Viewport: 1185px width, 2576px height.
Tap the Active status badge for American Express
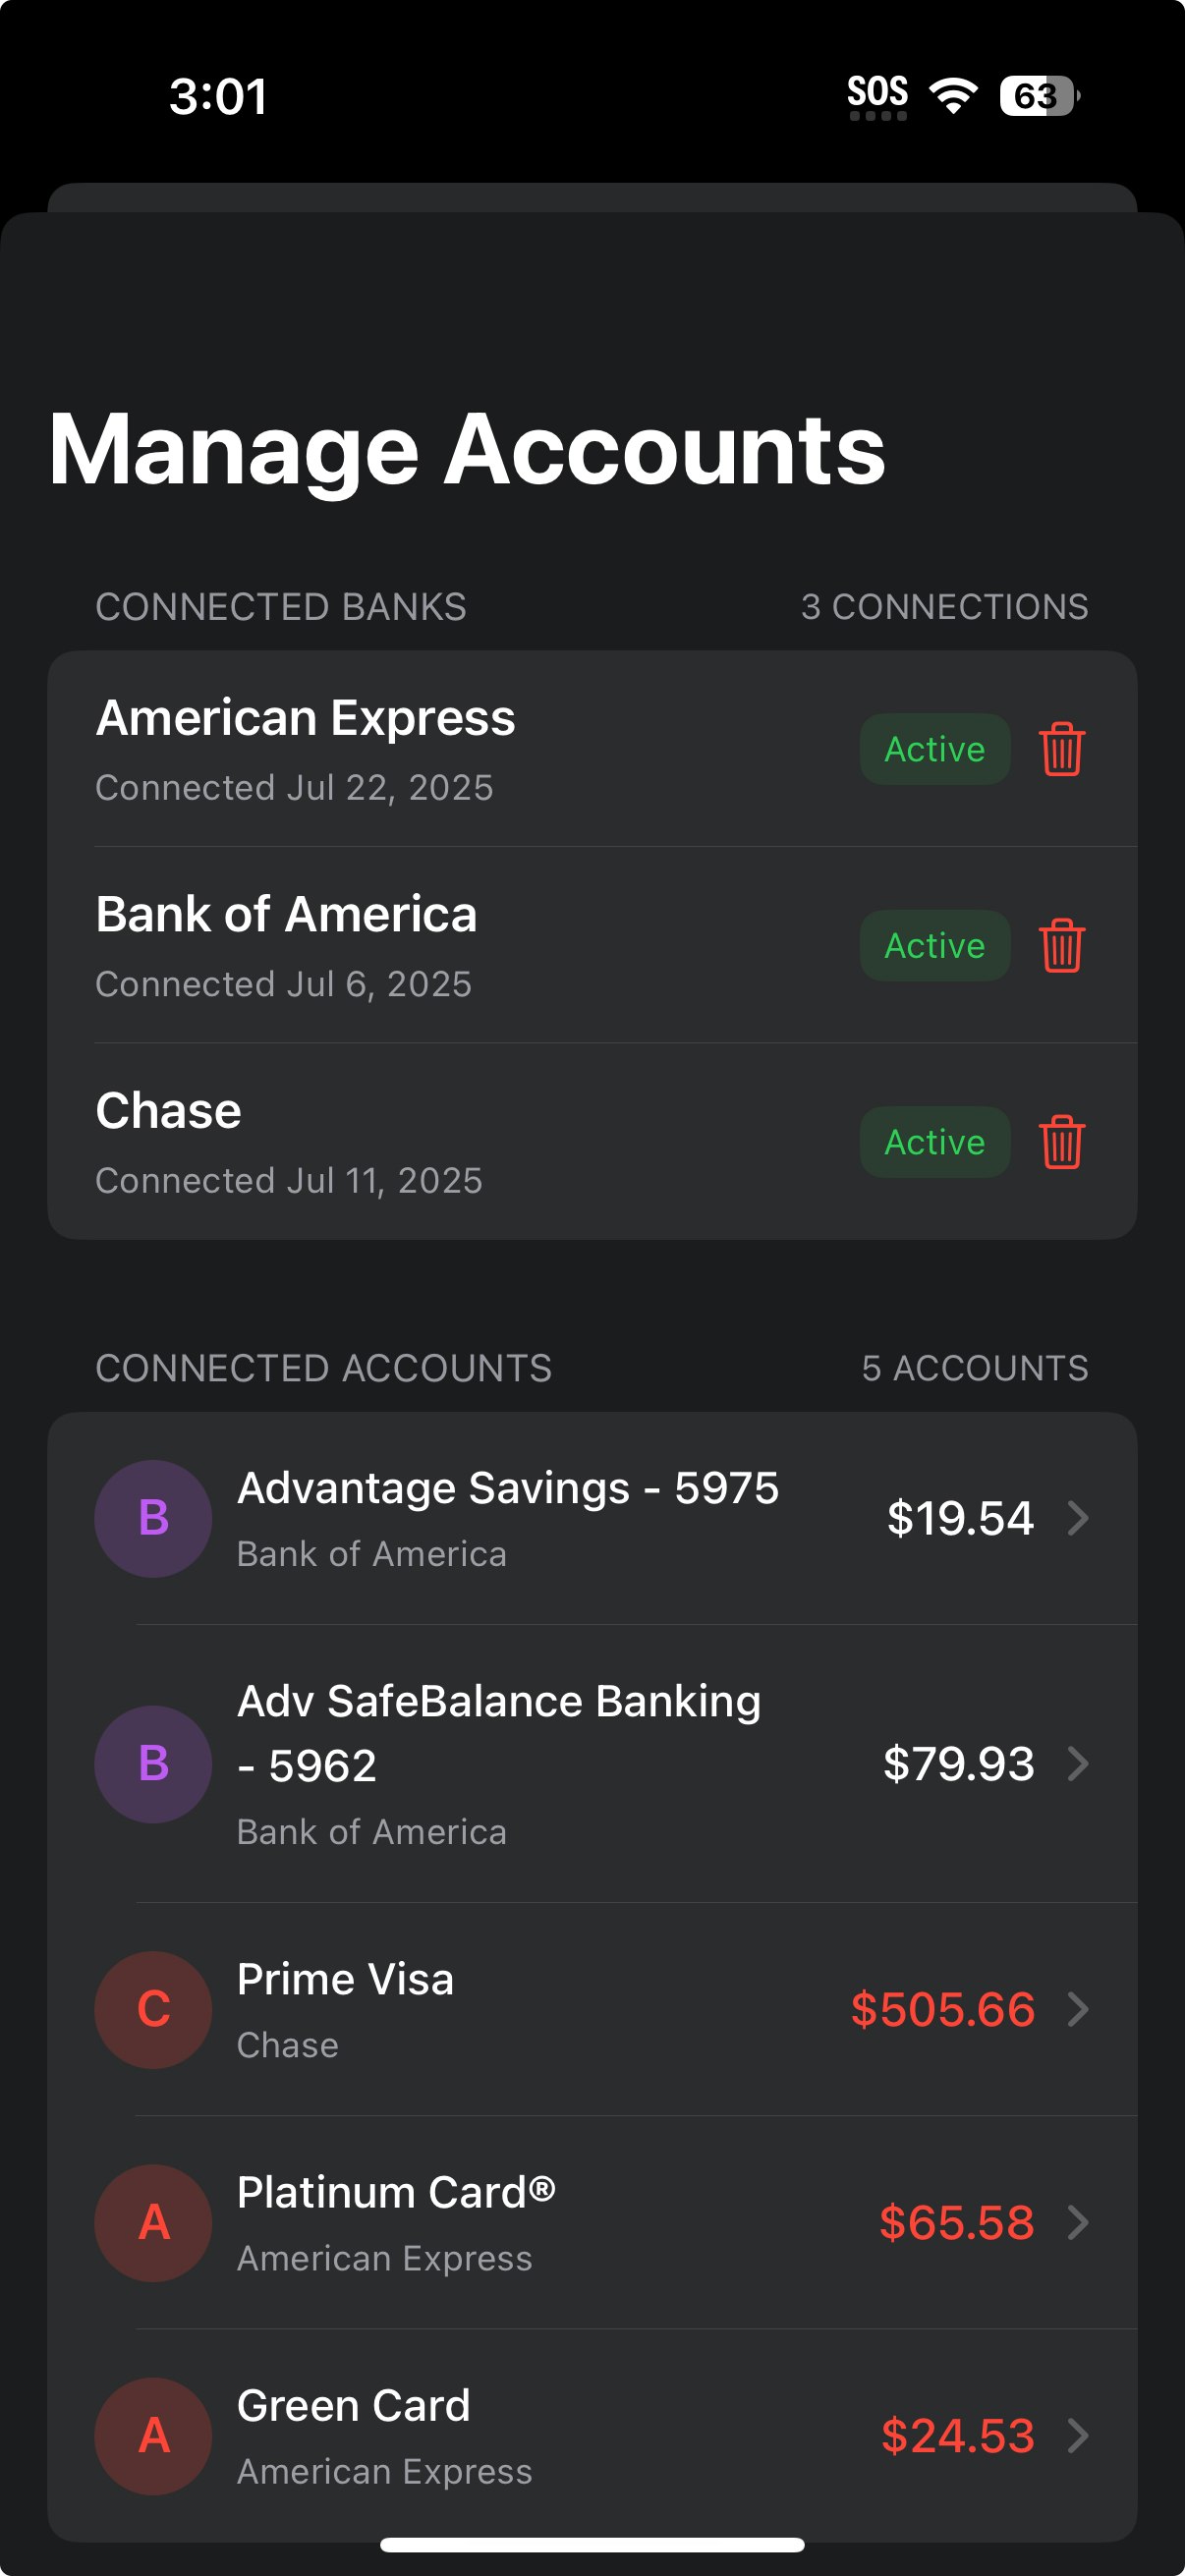[935, 749]
